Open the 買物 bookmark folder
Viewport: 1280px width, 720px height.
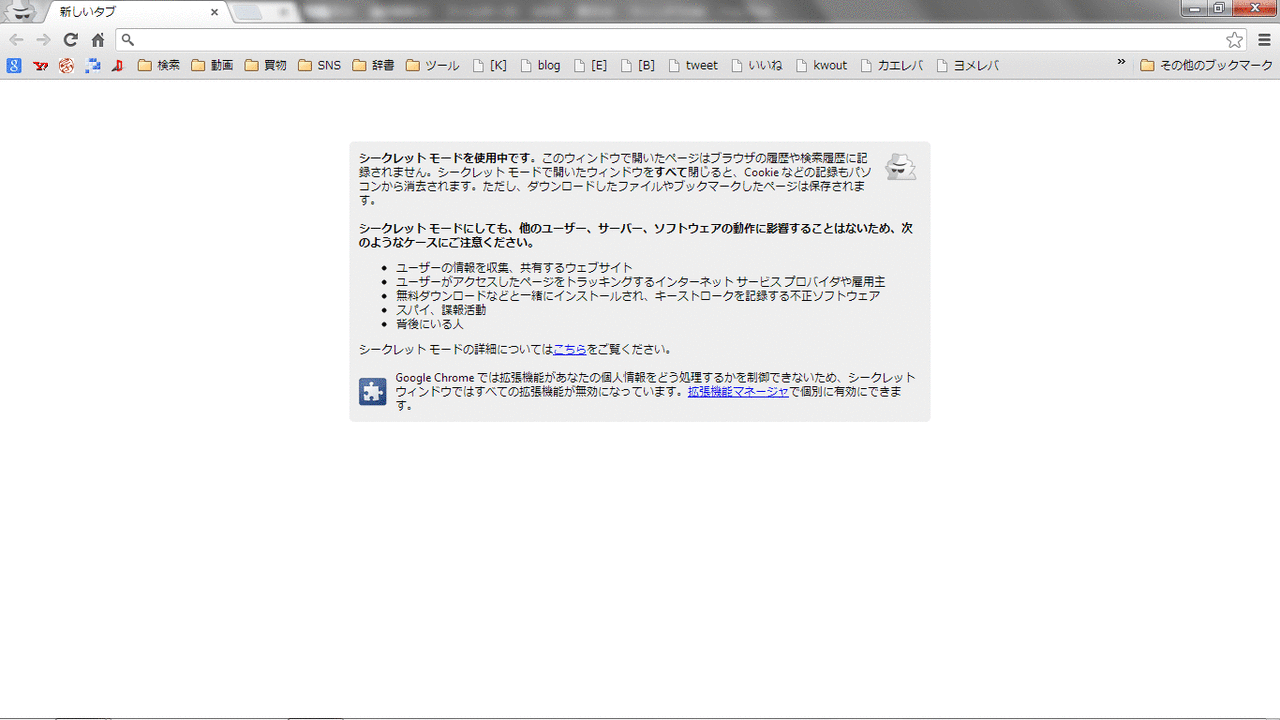pyautogui.click(x=266, y=66)
